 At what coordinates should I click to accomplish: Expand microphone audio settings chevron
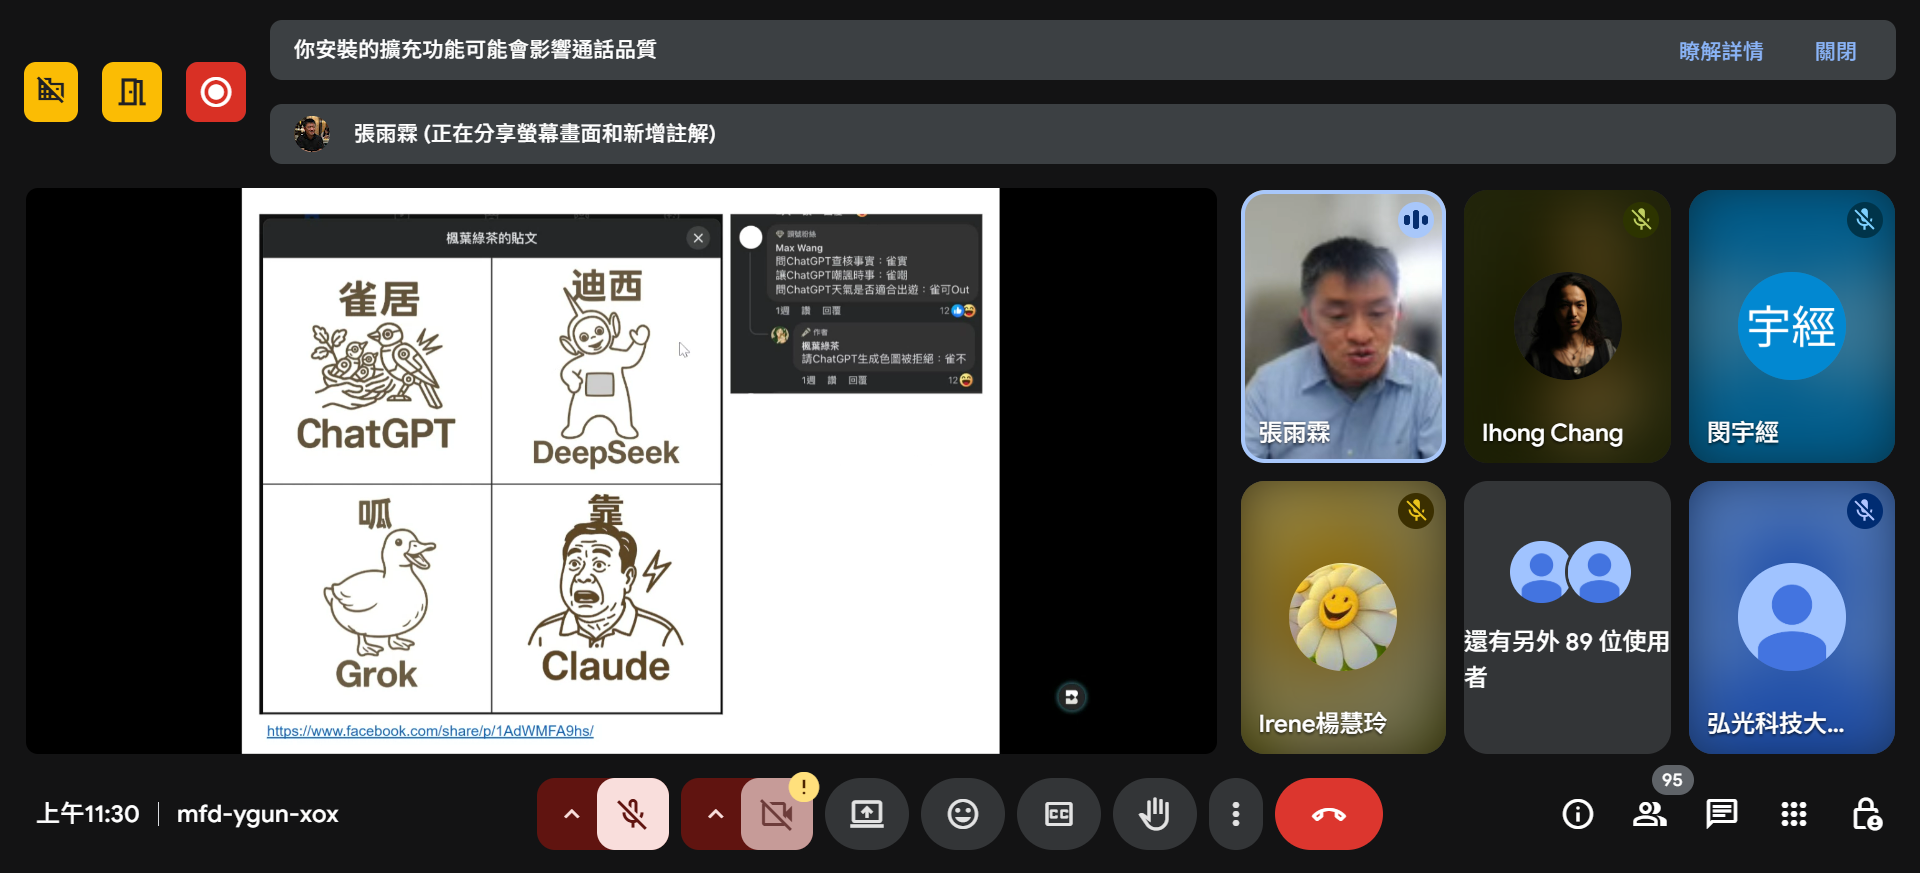pyautogui.click(x=571, y=814)
